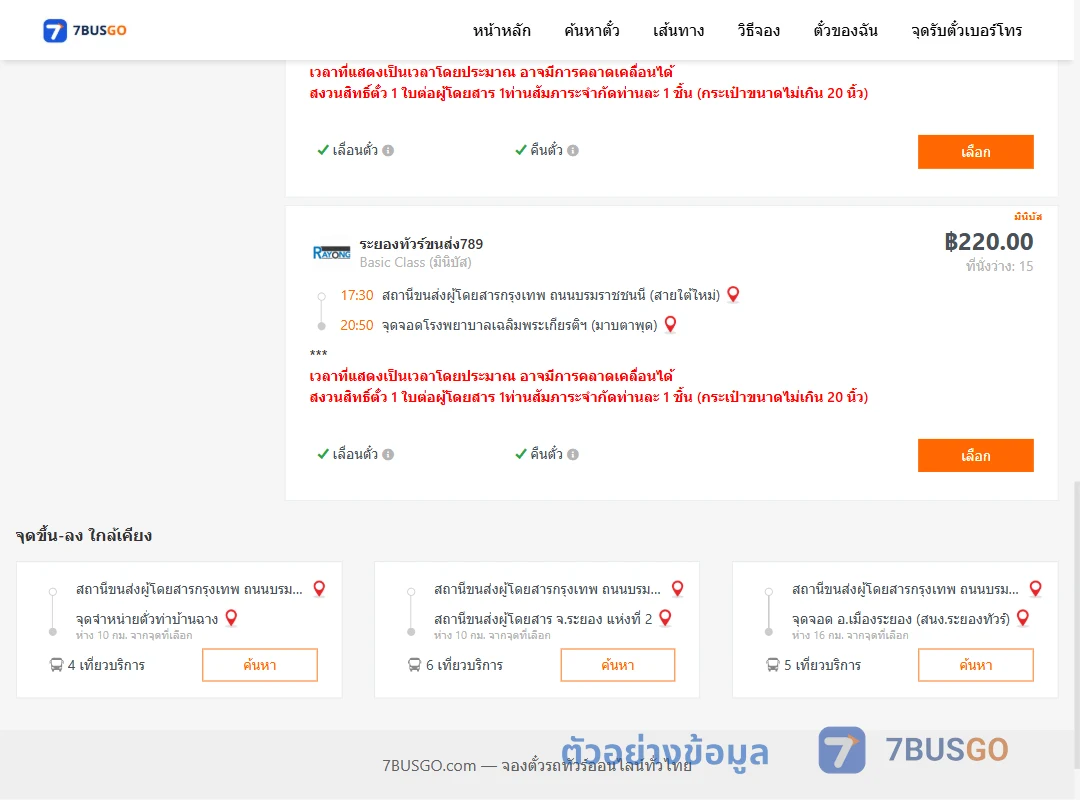The image size is (1080, 800).
Task: Open origin map pin in first nearby card
Action: point(320,588)
